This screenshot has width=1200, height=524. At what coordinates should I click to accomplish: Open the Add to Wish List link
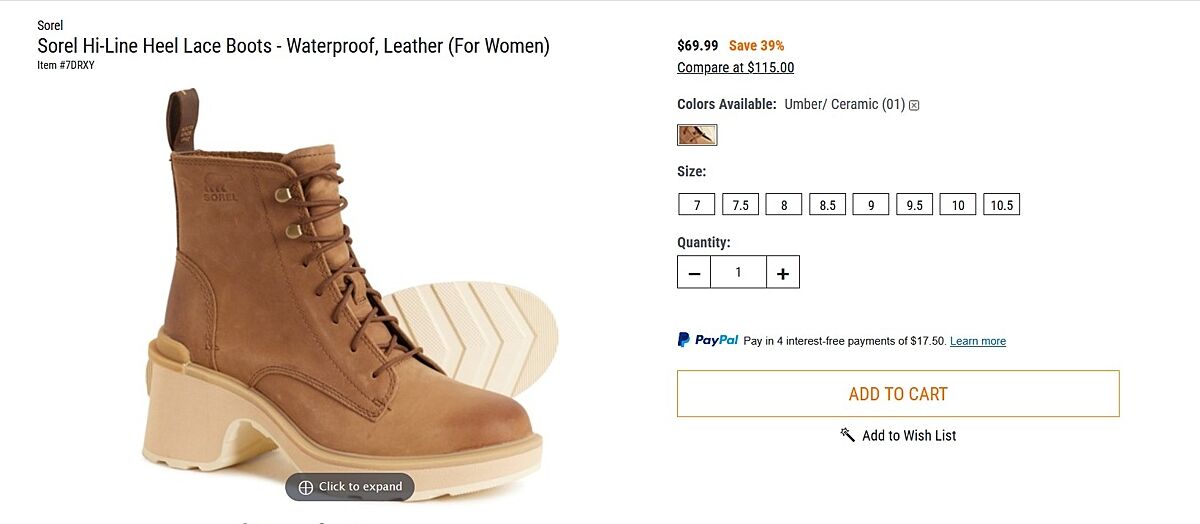pos(908,435)
